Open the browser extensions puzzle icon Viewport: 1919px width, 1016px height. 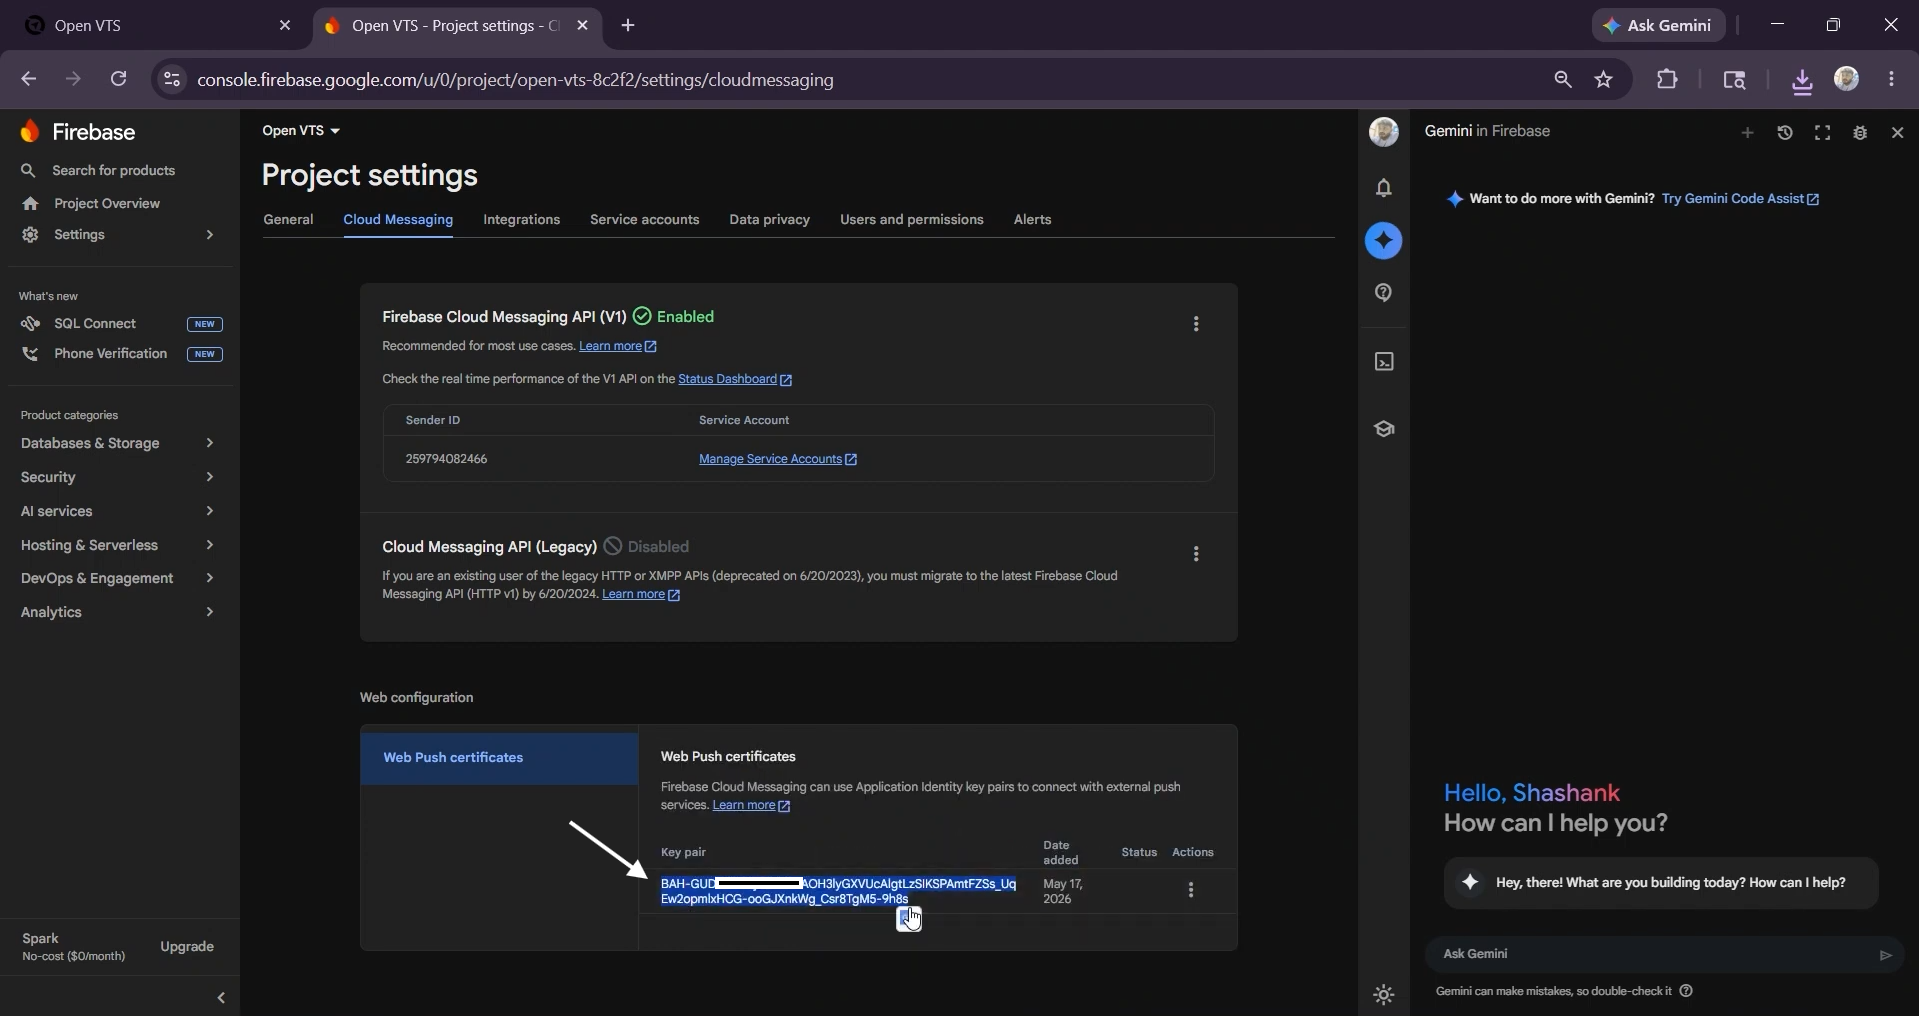tap(1667, 80)
